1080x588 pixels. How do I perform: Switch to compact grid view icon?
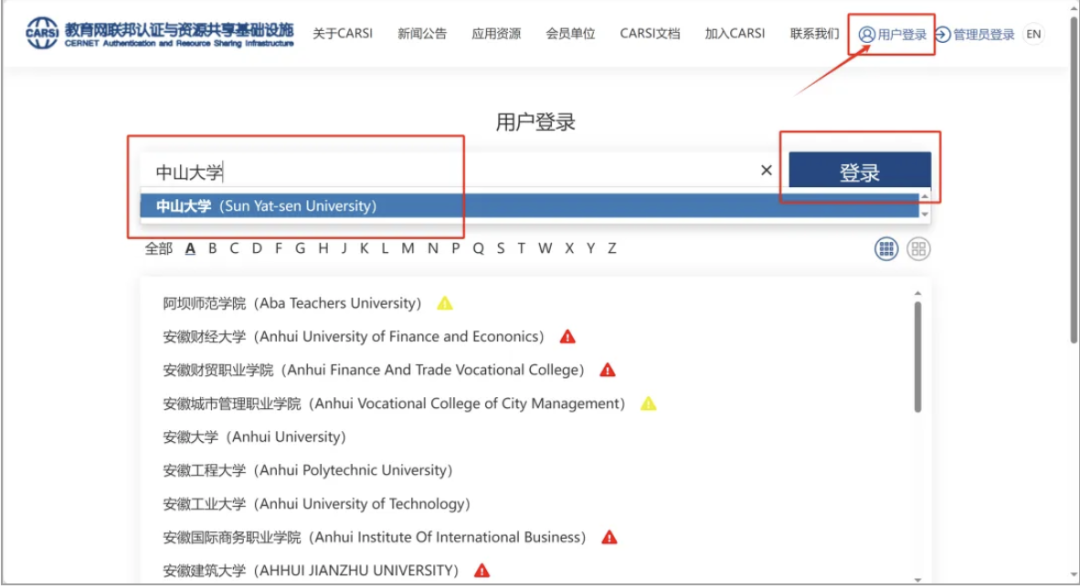886,249
